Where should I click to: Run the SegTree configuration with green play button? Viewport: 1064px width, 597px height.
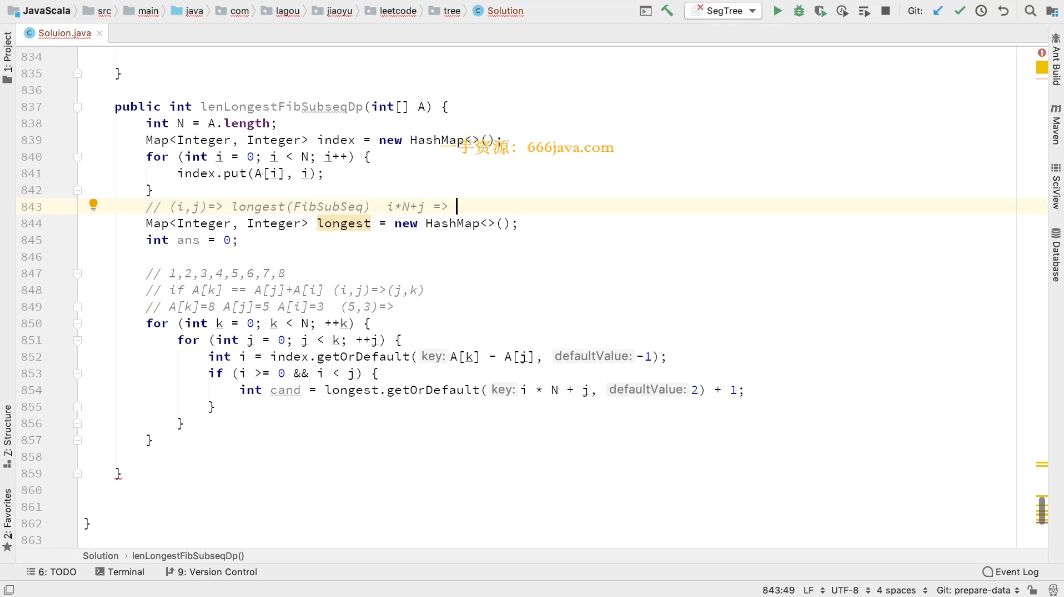(x=777, y=11)
